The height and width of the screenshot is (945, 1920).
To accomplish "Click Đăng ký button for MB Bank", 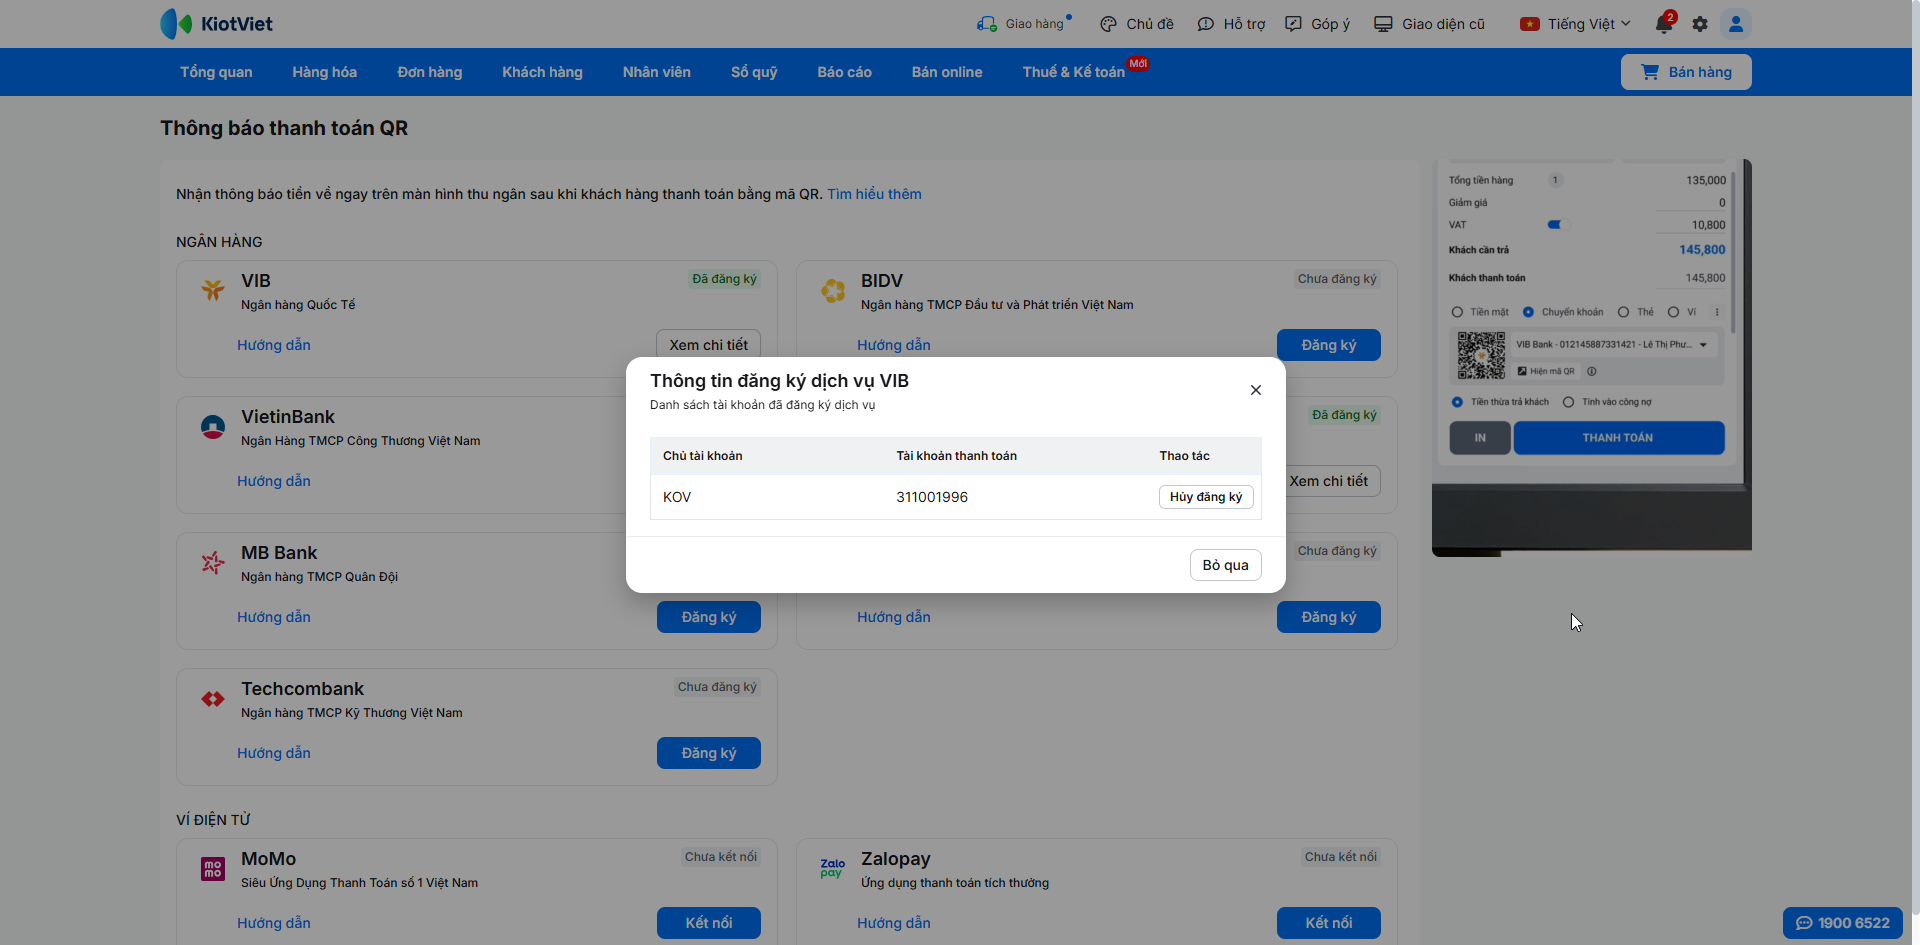I will [709, 617].
